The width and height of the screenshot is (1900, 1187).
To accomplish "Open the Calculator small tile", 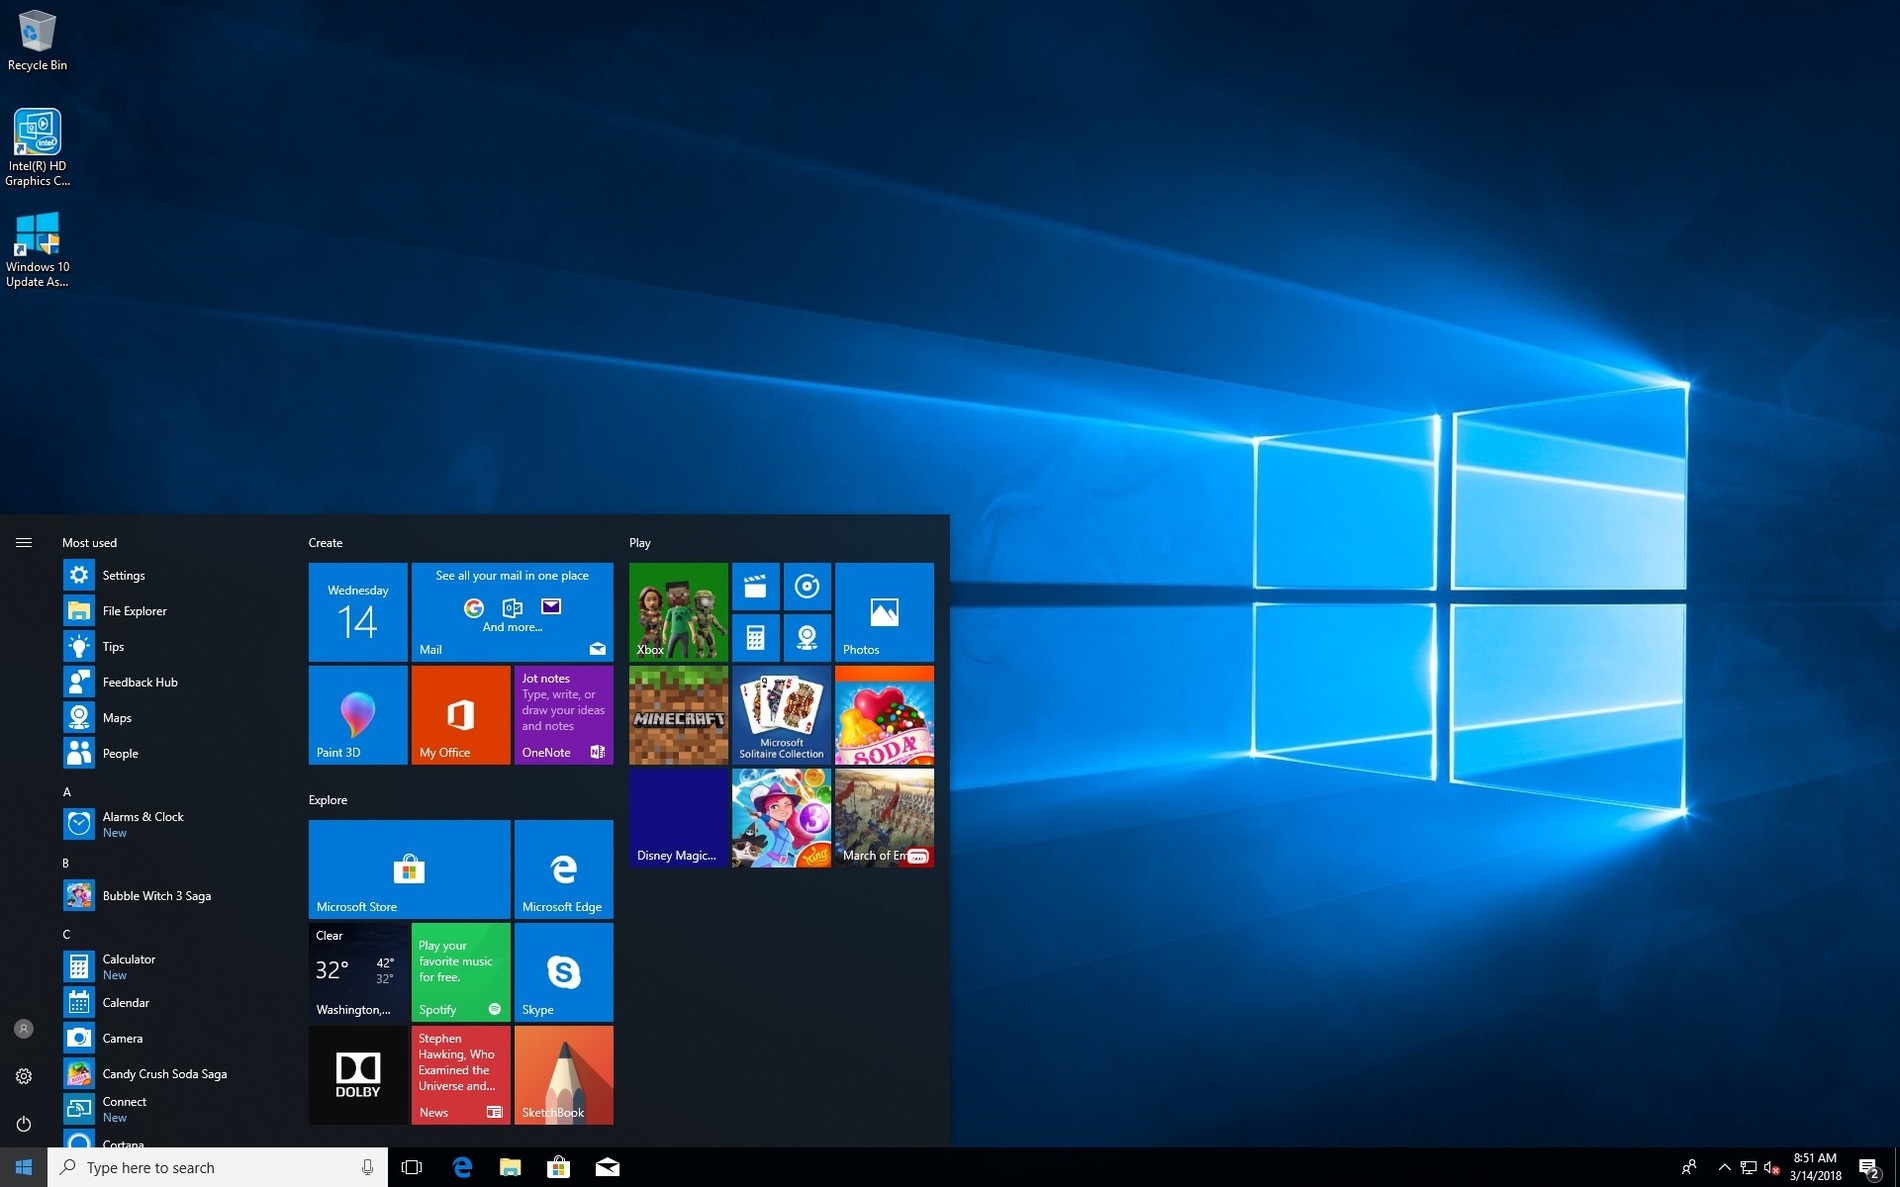I will click(755, 637).
